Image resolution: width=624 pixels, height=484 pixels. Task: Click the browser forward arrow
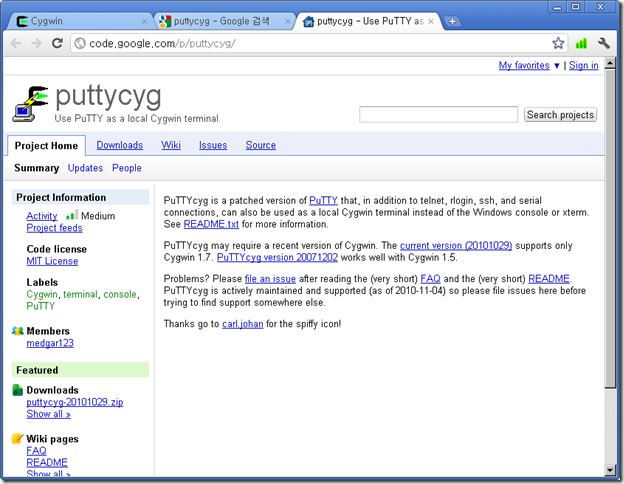pyautogui.click(x=36, y=43)
